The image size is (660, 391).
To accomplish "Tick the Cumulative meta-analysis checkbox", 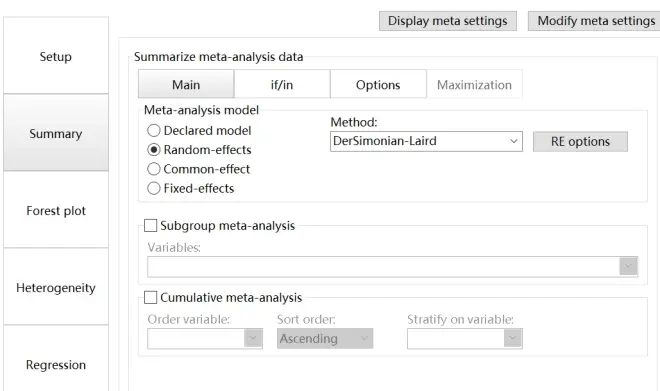I will pos(150,297).
